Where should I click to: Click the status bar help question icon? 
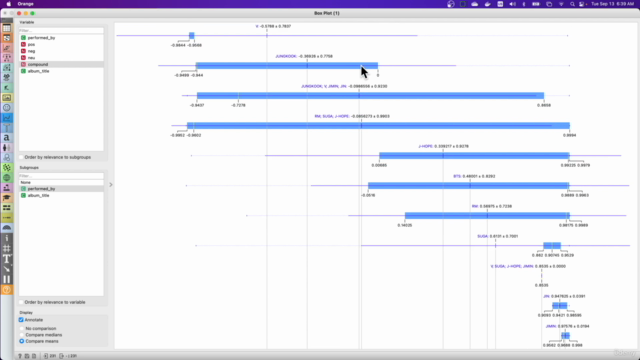[x=20, y=356]
